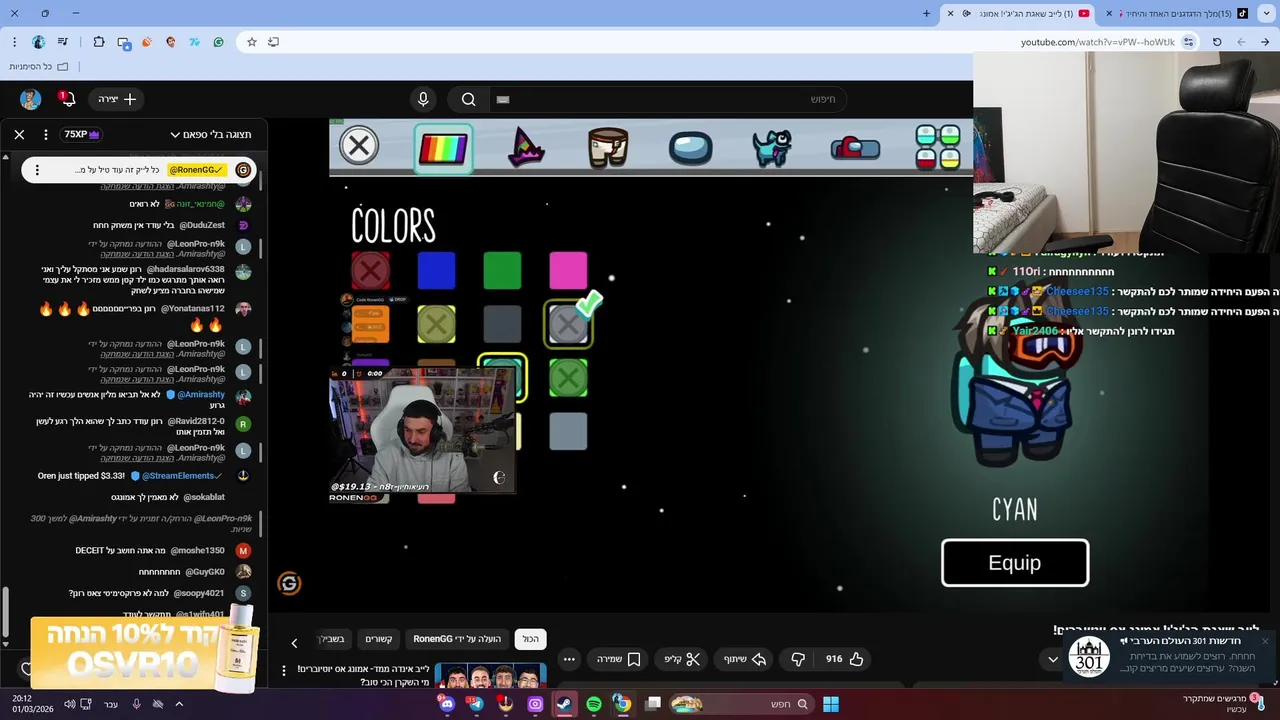Screen dimensions: 1280x720
Task: Click the Grammarly extension icon
Action: (218, 42)
